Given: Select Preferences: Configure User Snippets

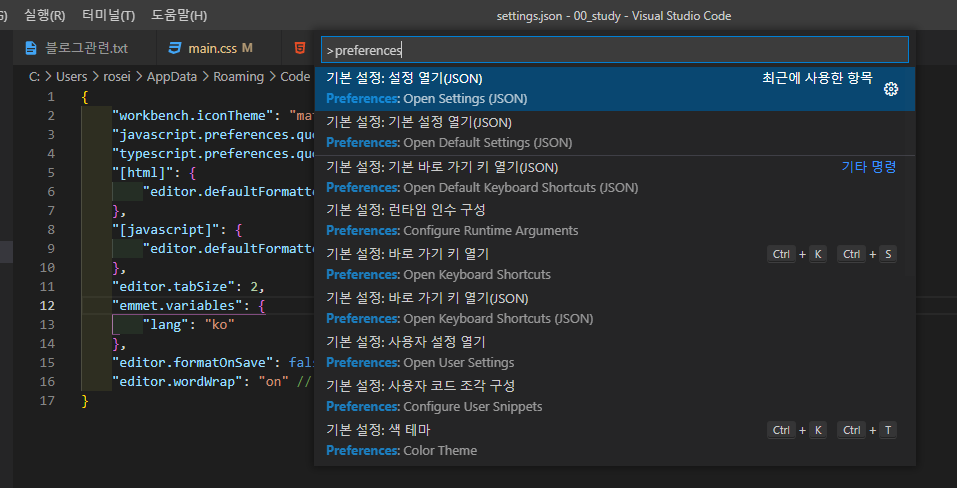Looking at the screenshot, I should (x=615, y=396).
